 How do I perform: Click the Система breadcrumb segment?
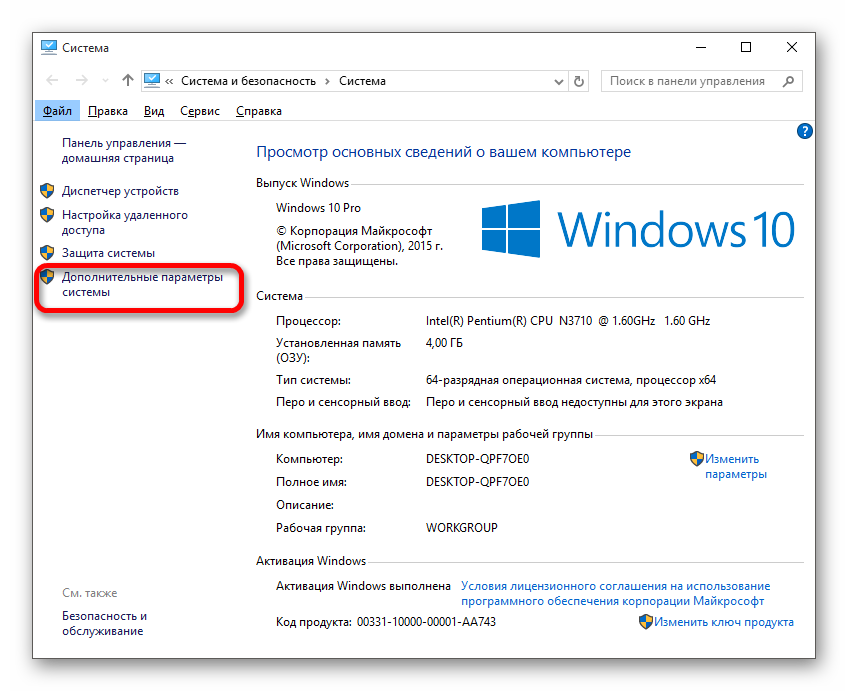pyautogui.click(x=362, y=81)
